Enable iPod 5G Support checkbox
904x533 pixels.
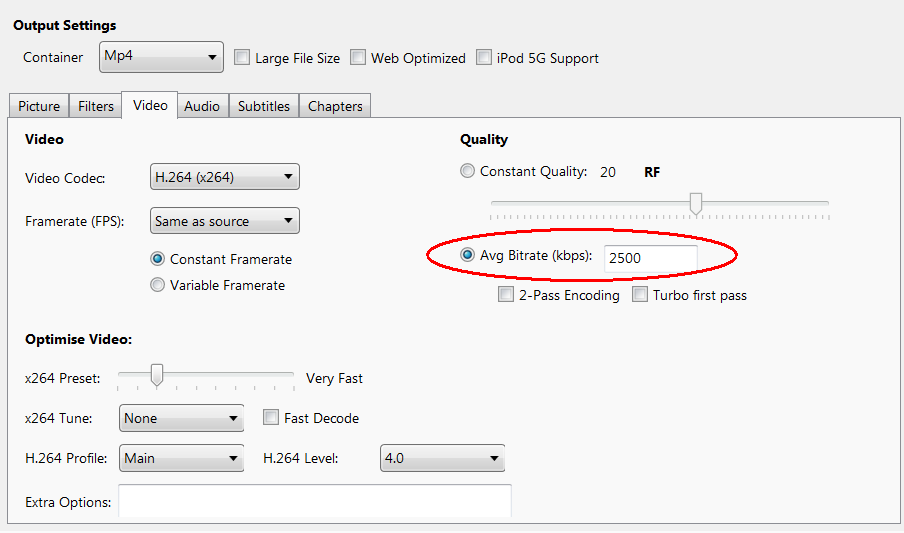[484, 58]
